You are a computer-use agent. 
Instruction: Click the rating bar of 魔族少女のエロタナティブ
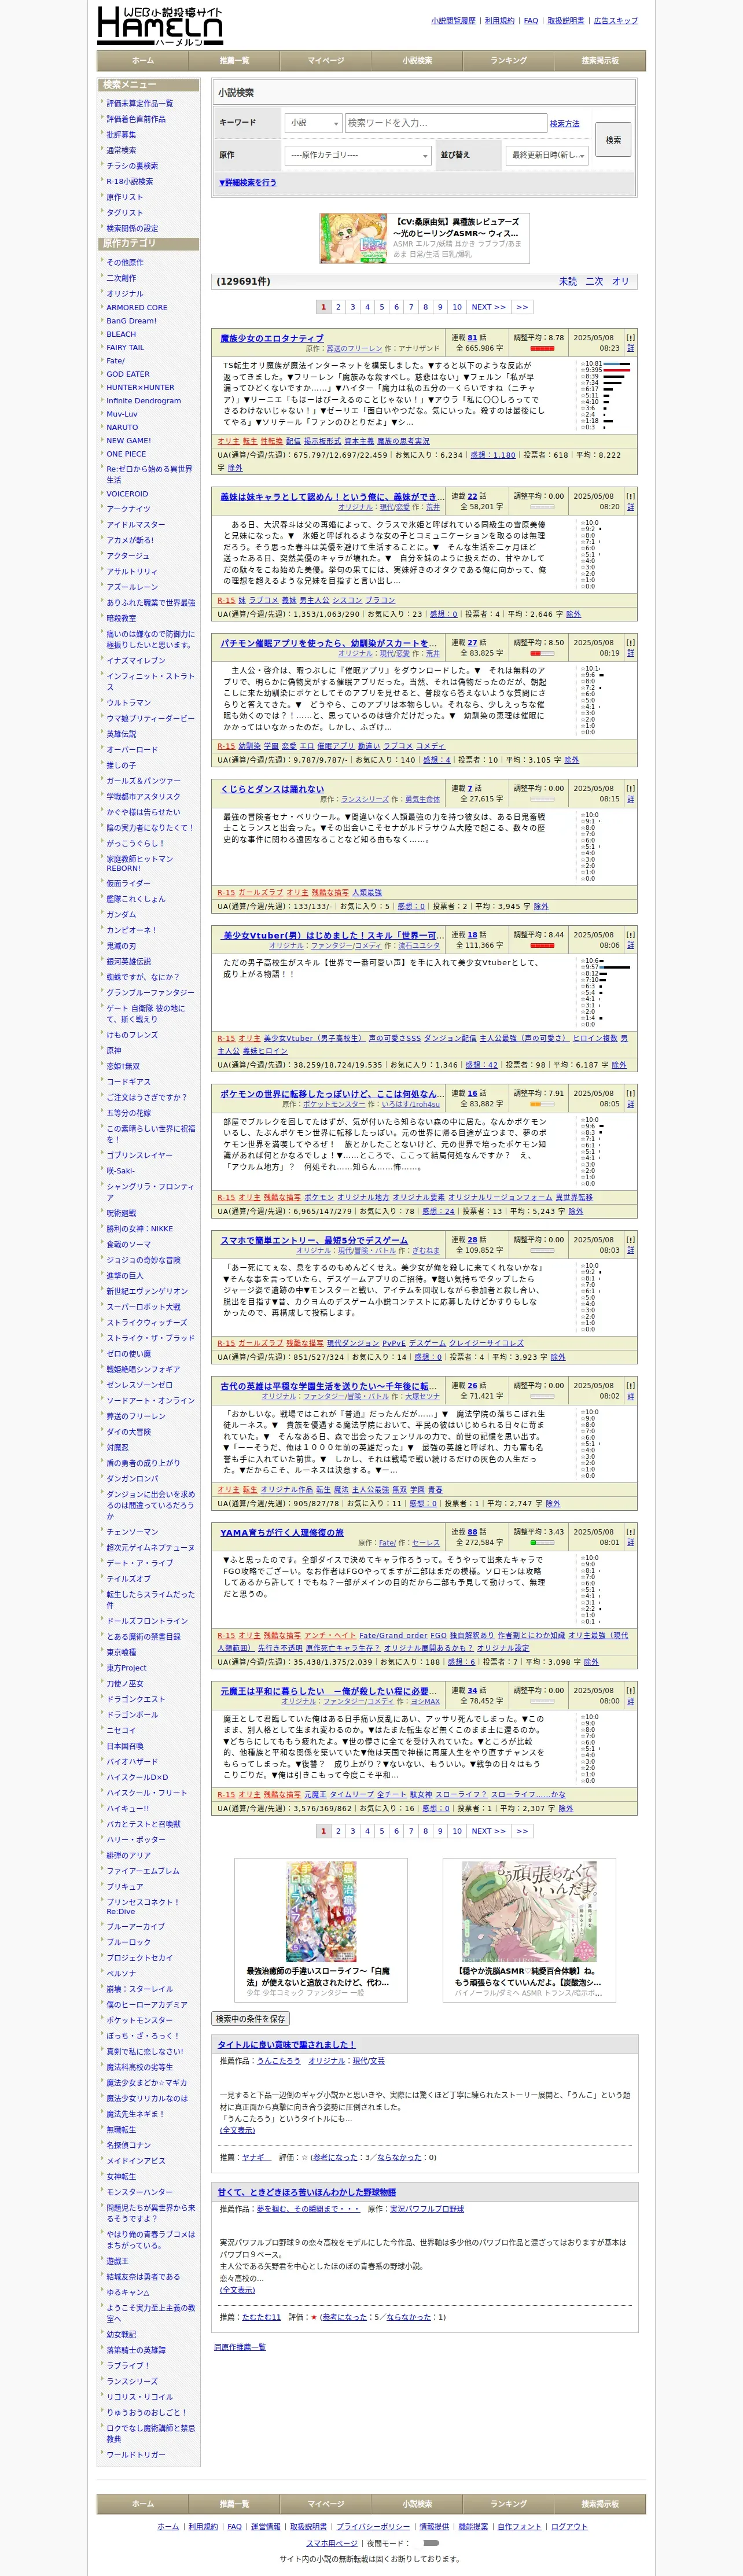click(x=542, y=349)
